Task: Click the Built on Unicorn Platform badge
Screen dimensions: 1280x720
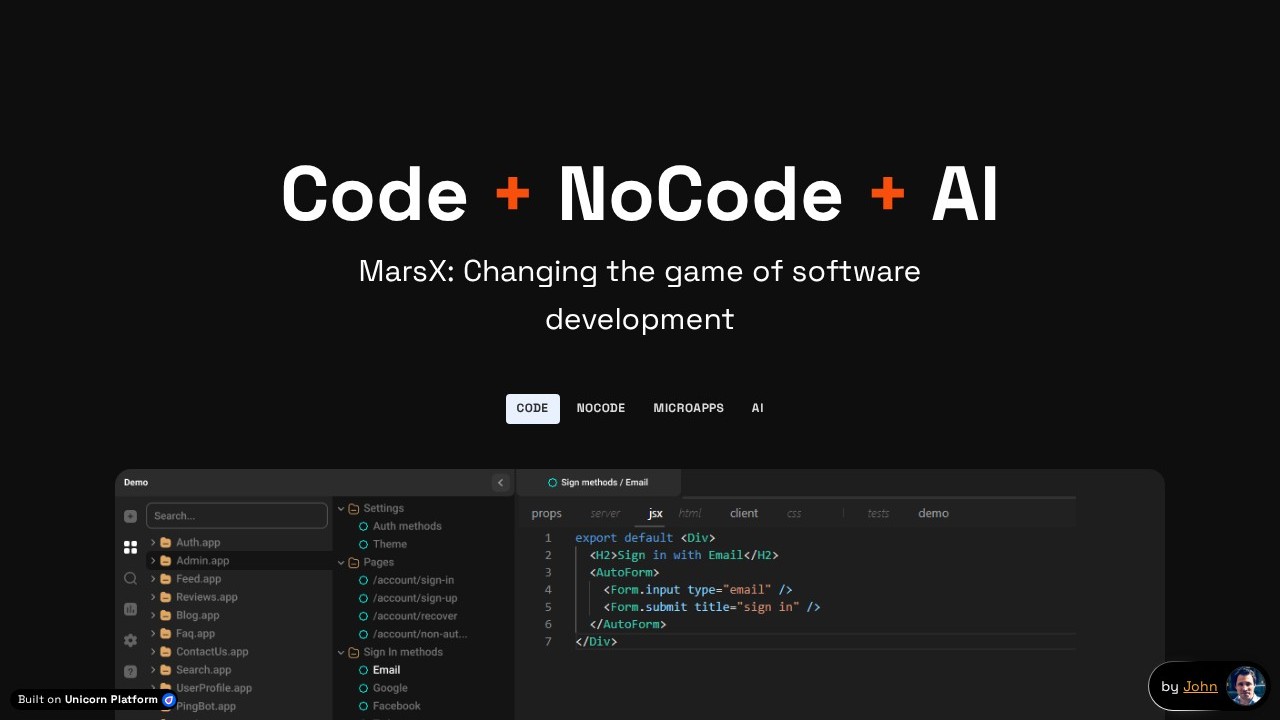Action: click(x=88, y=700)
